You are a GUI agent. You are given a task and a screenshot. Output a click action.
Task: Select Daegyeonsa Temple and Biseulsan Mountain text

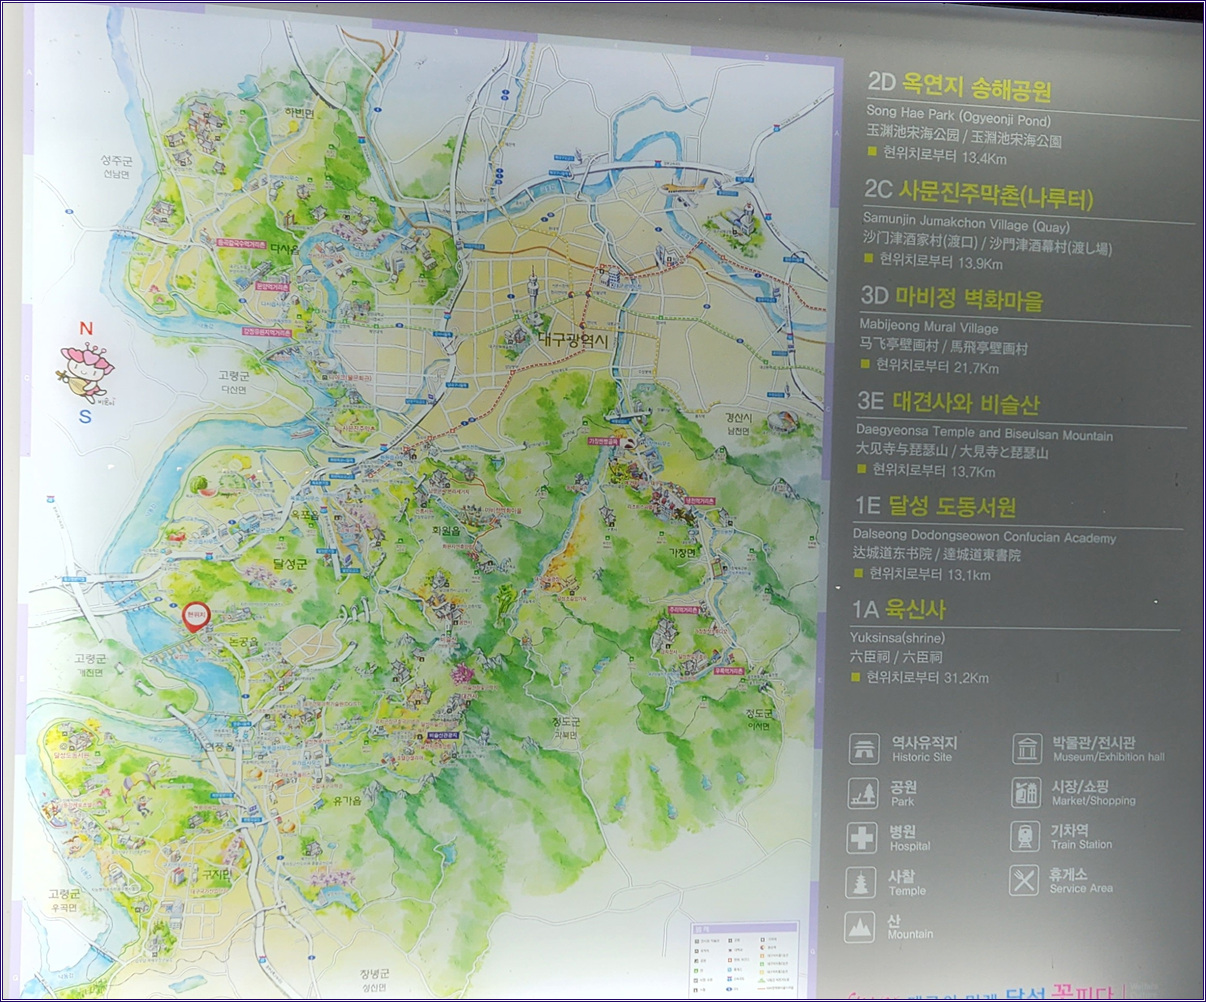pyautogui.click(x=984, y=433)
